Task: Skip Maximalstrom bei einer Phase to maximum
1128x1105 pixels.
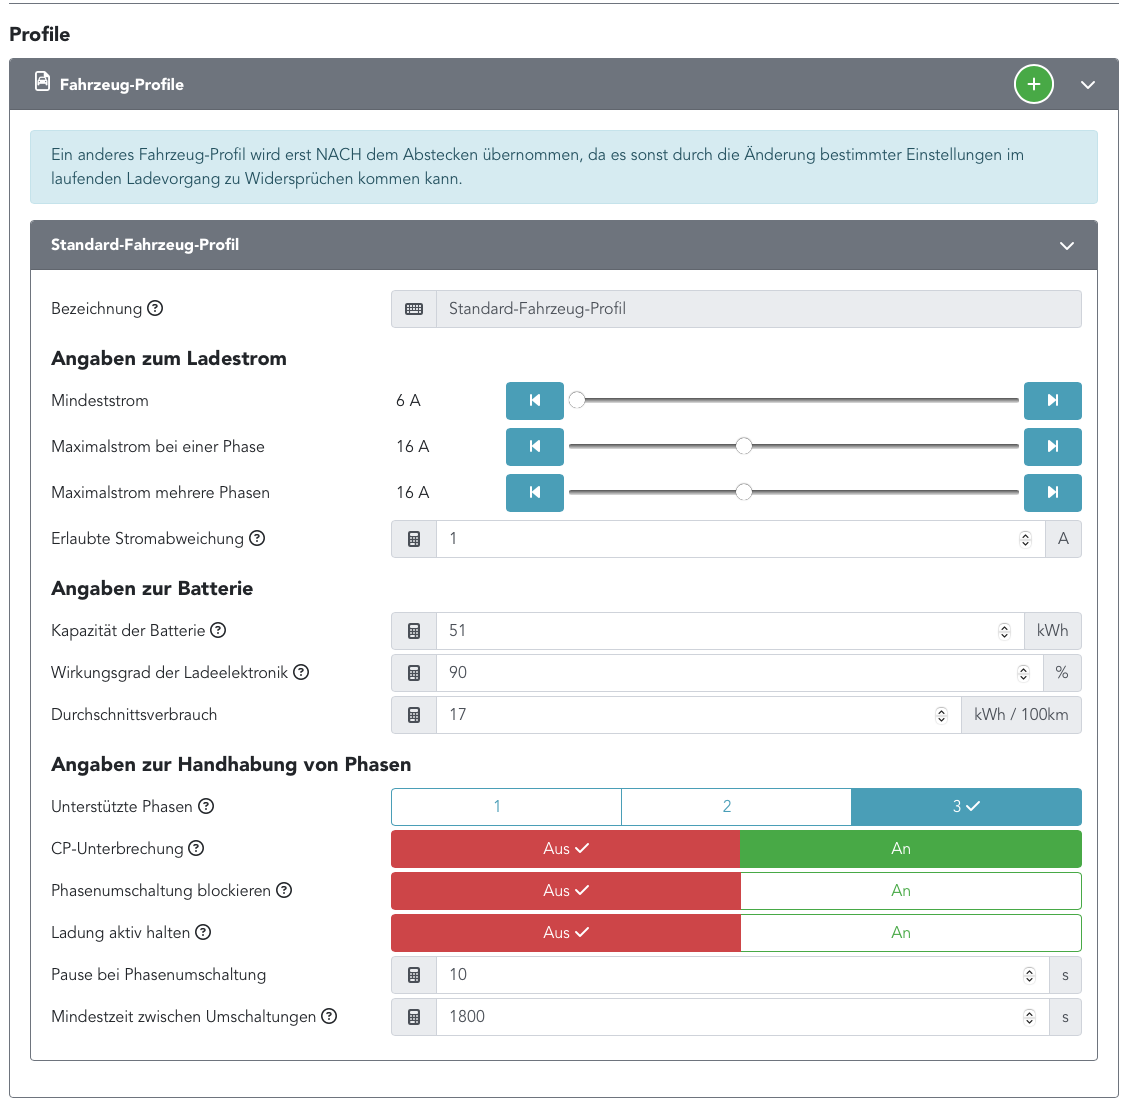Action: [x=1052, y=447]
